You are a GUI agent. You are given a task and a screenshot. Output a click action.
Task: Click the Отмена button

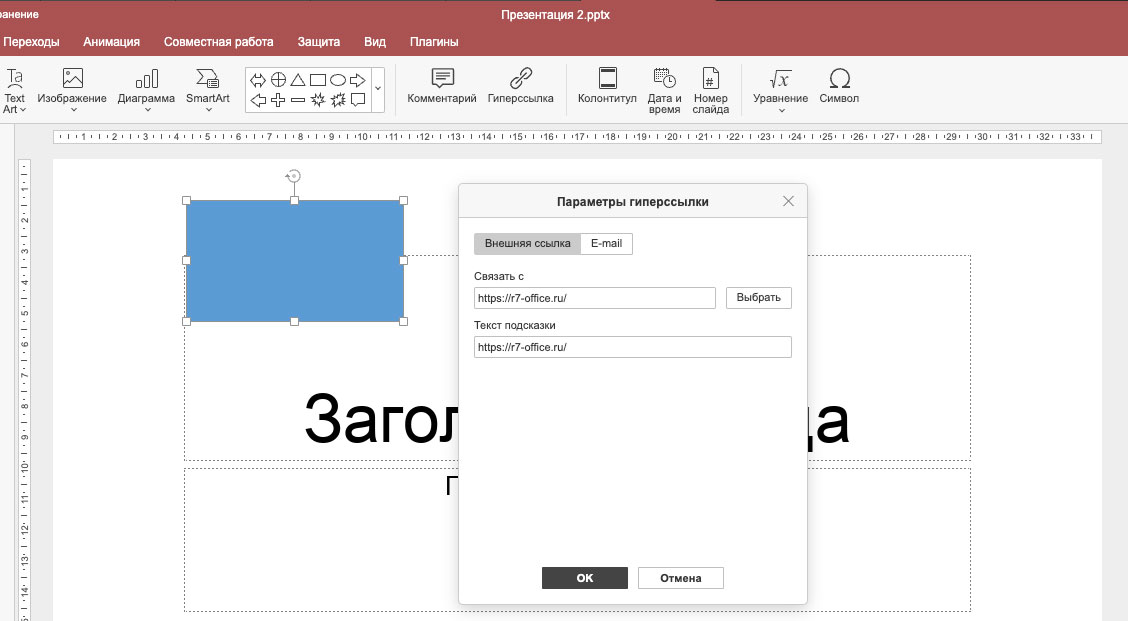pyautogui.click(x=681, y=578)
